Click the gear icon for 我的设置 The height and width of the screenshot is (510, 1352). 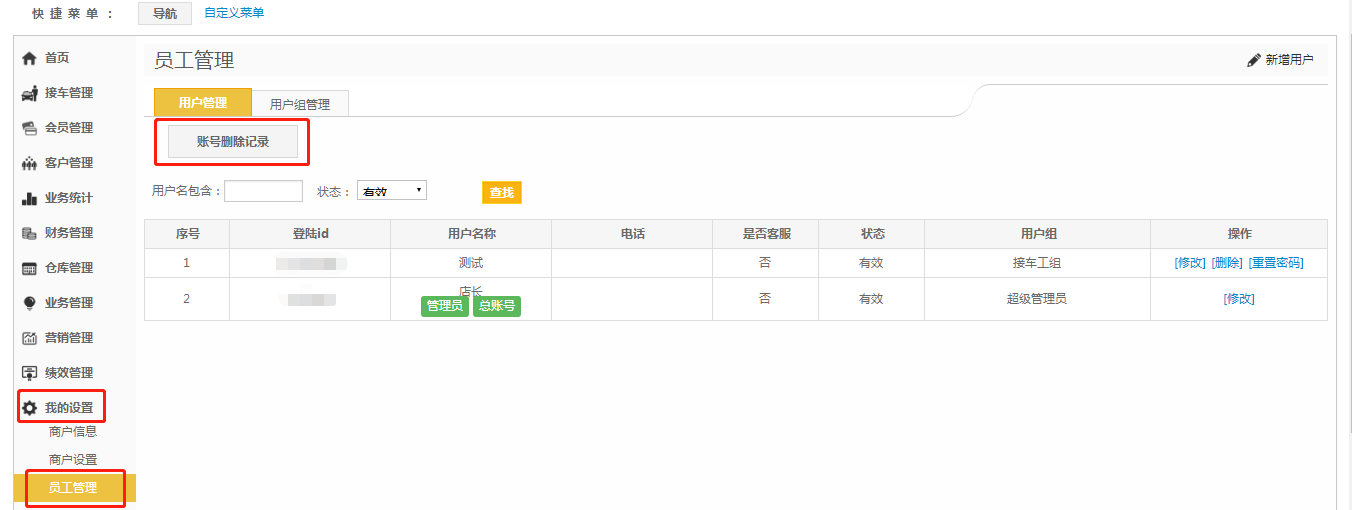point(29,408)
